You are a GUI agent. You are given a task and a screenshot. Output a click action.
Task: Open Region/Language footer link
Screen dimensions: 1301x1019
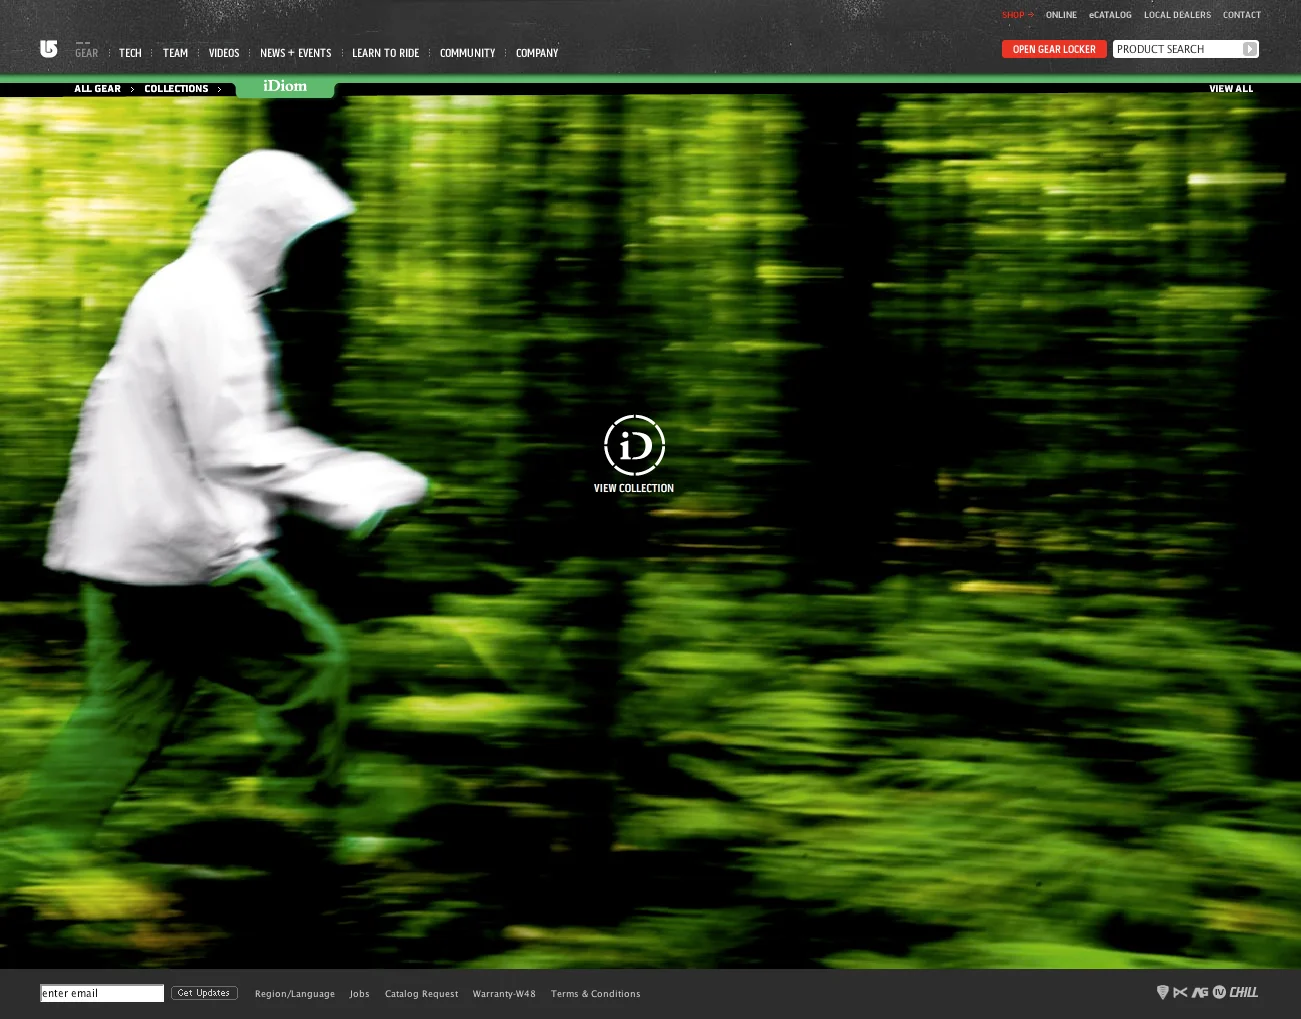tap(295, 994)
